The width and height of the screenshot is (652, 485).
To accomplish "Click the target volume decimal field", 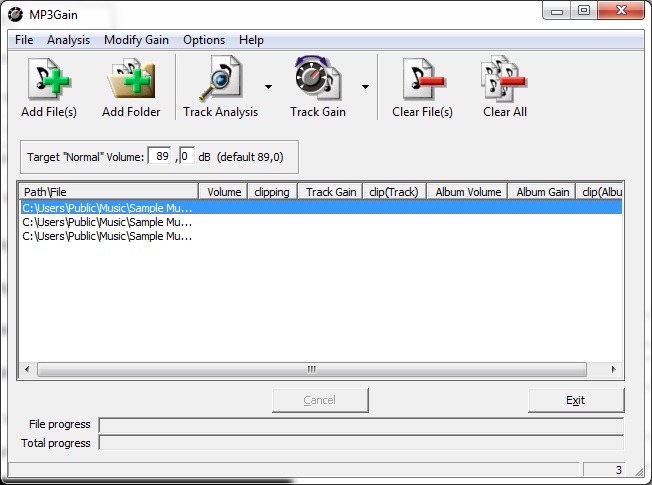I will pyautogui.click(x=187, y=156).
